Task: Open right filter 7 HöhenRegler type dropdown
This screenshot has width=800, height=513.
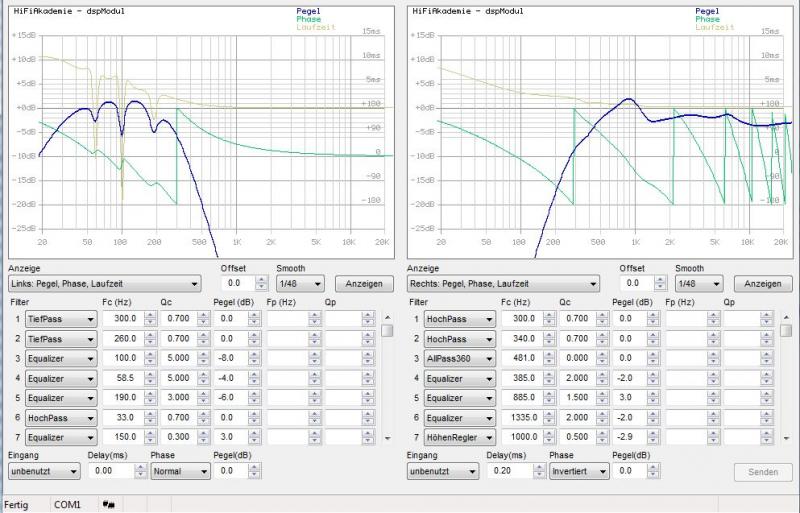Action: click(459, 437)
